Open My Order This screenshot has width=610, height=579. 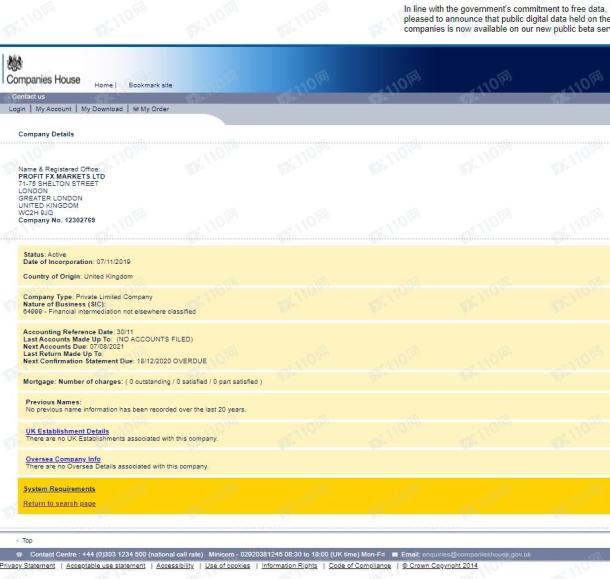click(155, 109)
